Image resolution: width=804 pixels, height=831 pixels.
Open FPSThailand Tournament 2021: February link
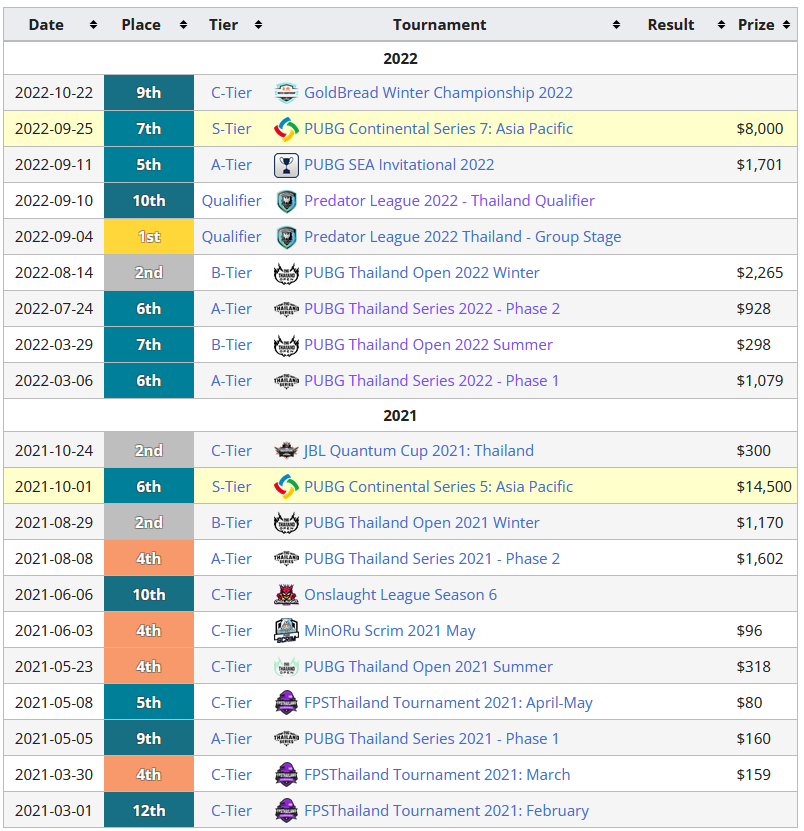click(x=447, y=811)
